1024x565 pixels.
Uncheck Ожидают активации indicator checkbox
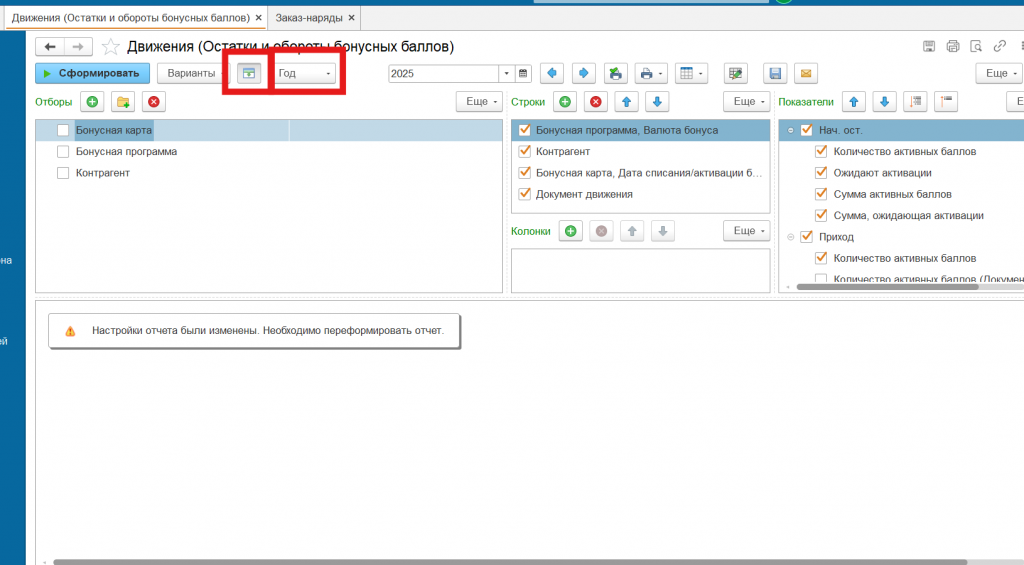tap(821, 173)
